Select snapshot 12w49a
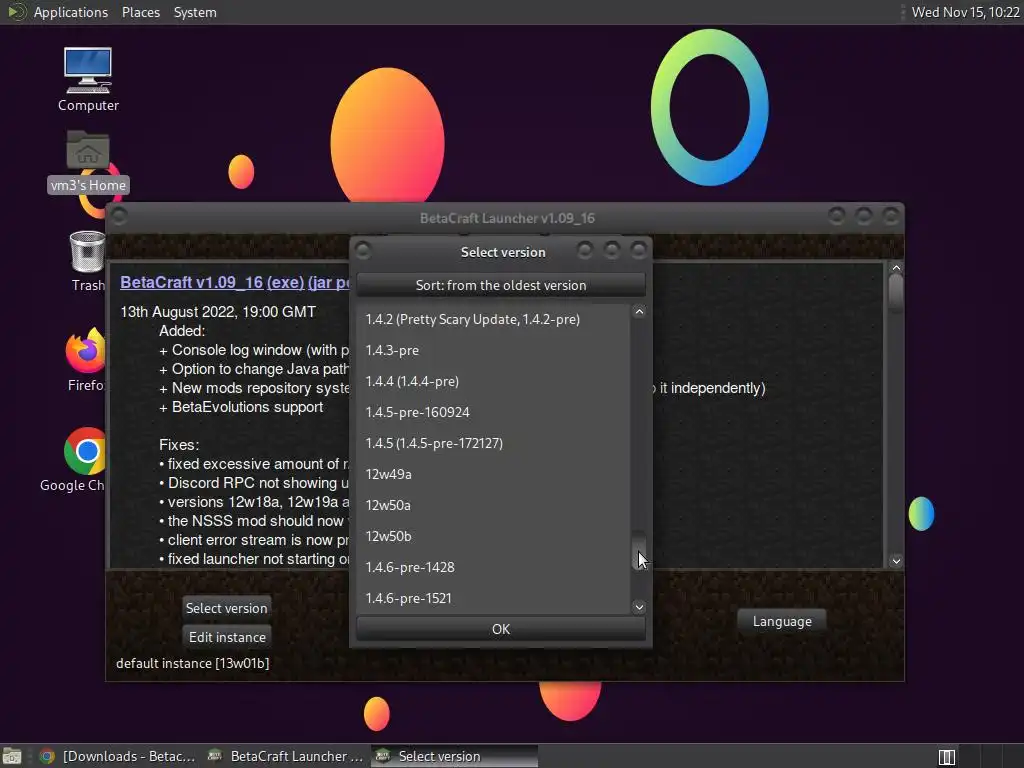 tap(493, 474)
